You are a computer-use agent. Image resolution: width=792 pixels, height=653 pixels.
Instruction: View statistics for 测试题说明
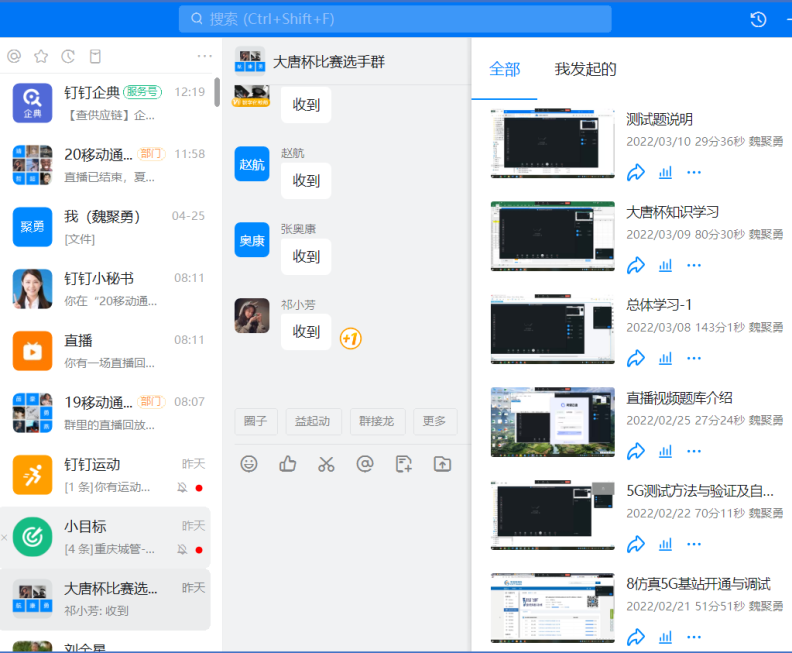coord(665,173)
